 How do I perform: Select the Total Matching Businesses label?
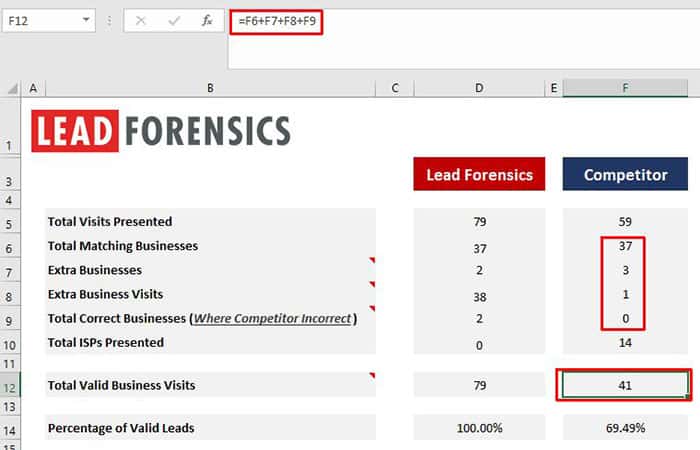(123, 246)
